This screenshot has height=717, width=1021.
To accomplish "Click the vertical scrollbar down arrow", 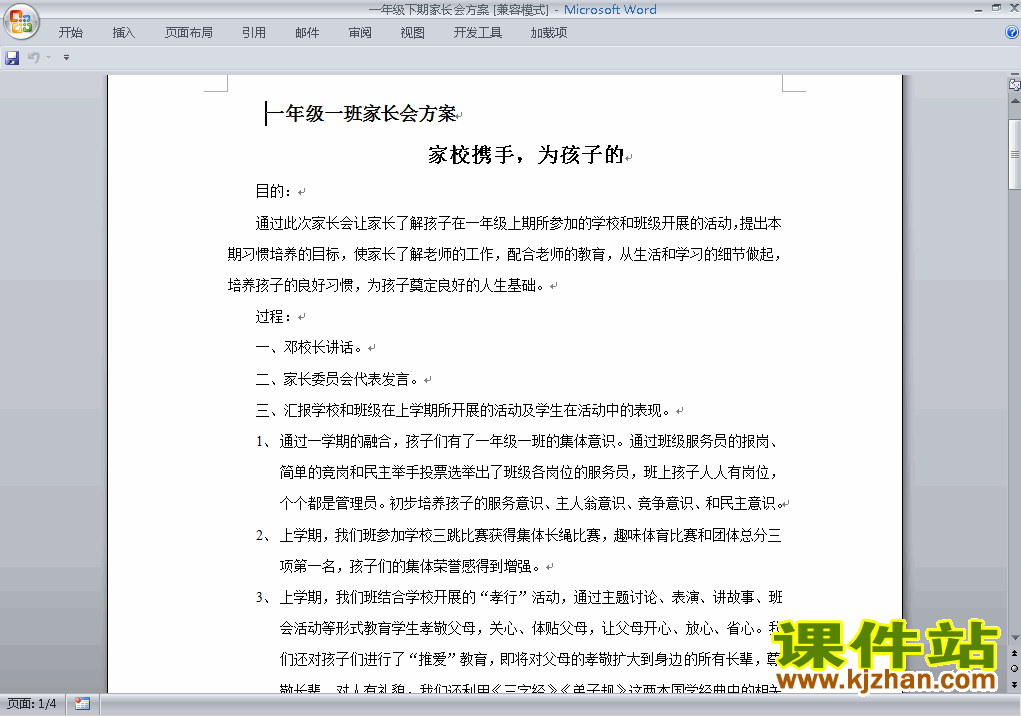I will coord(1014,638).
